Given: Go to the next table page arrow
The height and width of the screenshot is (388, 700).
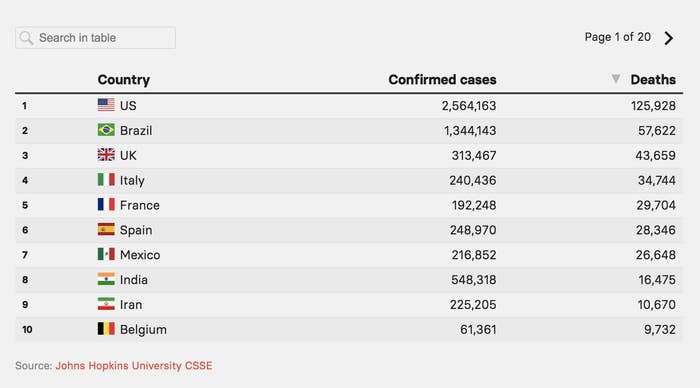Looking at the screenshot, I should coord(668,38).
